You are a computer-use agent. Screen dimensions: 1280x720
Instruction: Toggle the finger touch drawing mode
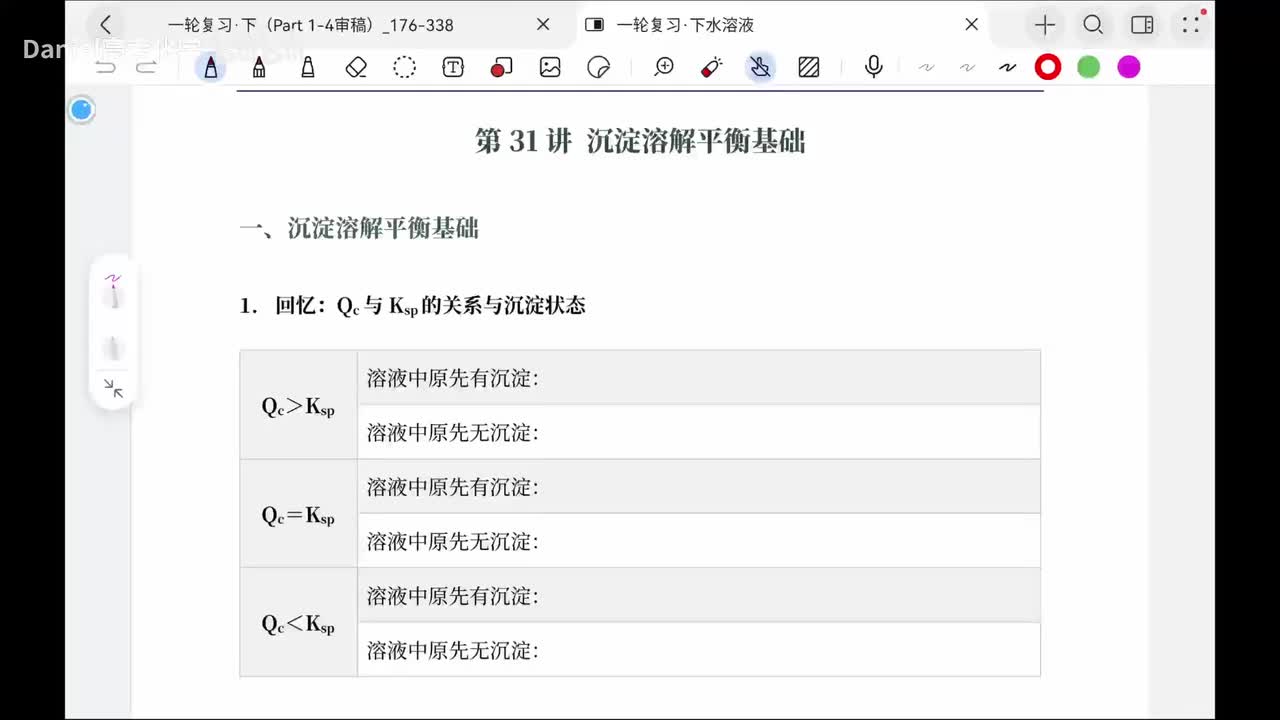pyautogui.click(x=761, y=67)
